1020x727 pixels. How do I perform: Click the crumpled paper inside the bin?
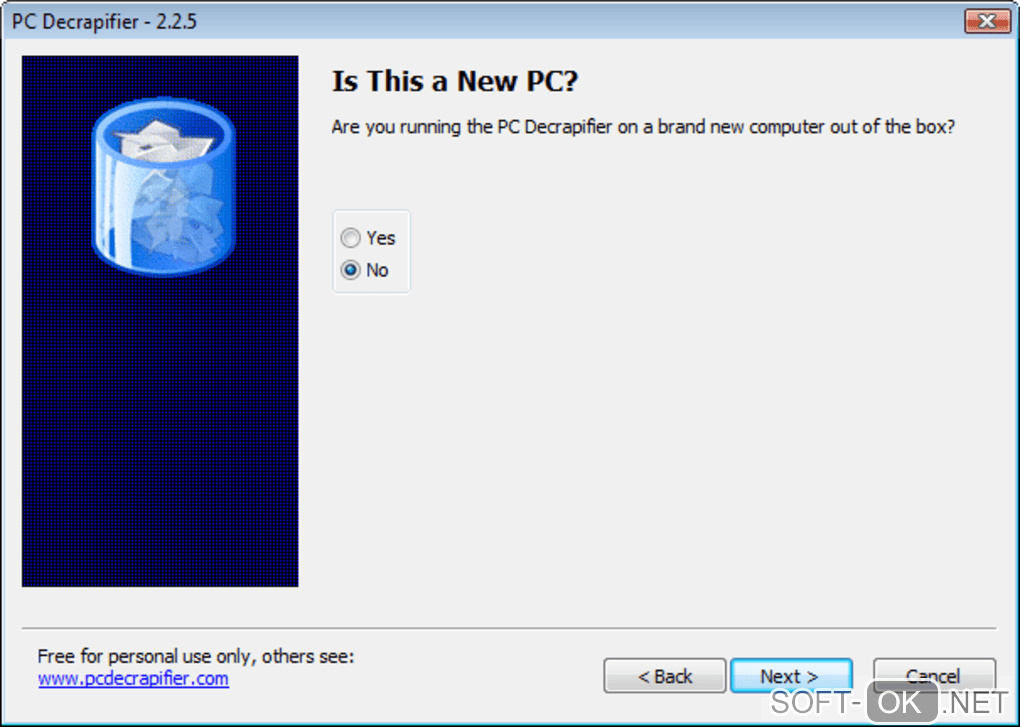[163, 140]
